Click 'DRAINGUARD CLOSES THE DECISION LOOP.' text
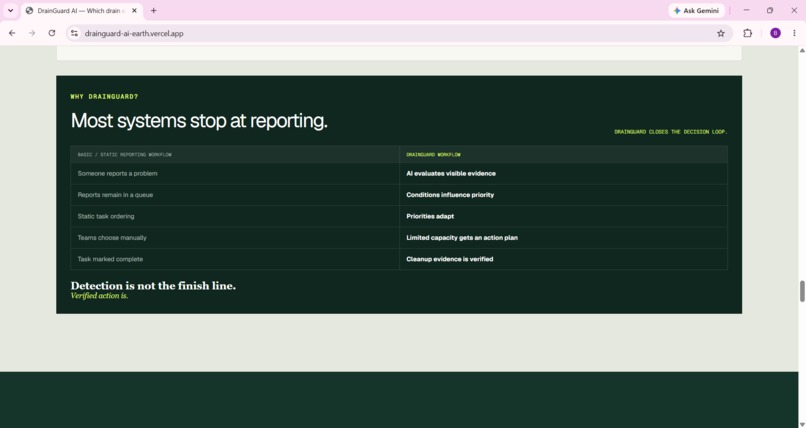This screenshot has height=428, width=806. pos(670,132)
